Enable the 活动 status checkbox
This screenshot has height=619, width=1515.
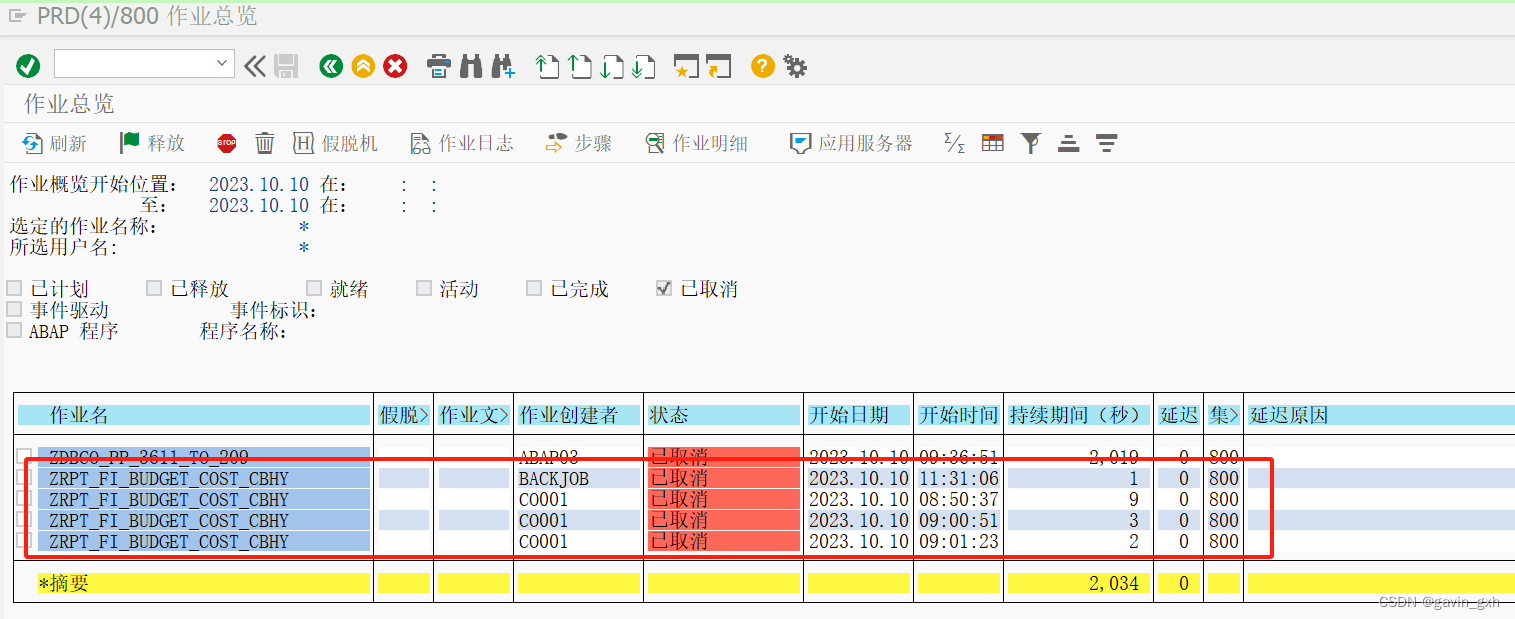tap(424, 288)
